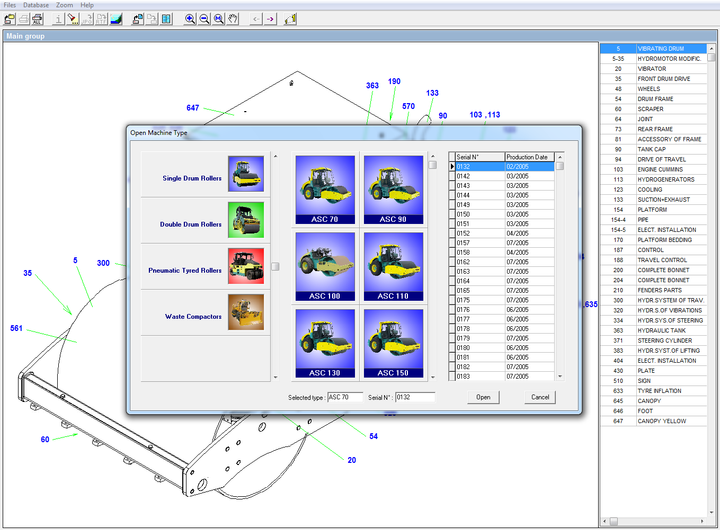This screenshot has height=530, width=720.
Task: Choose the Waste Compactors thumbnail
Action: [x=246, y=312]
